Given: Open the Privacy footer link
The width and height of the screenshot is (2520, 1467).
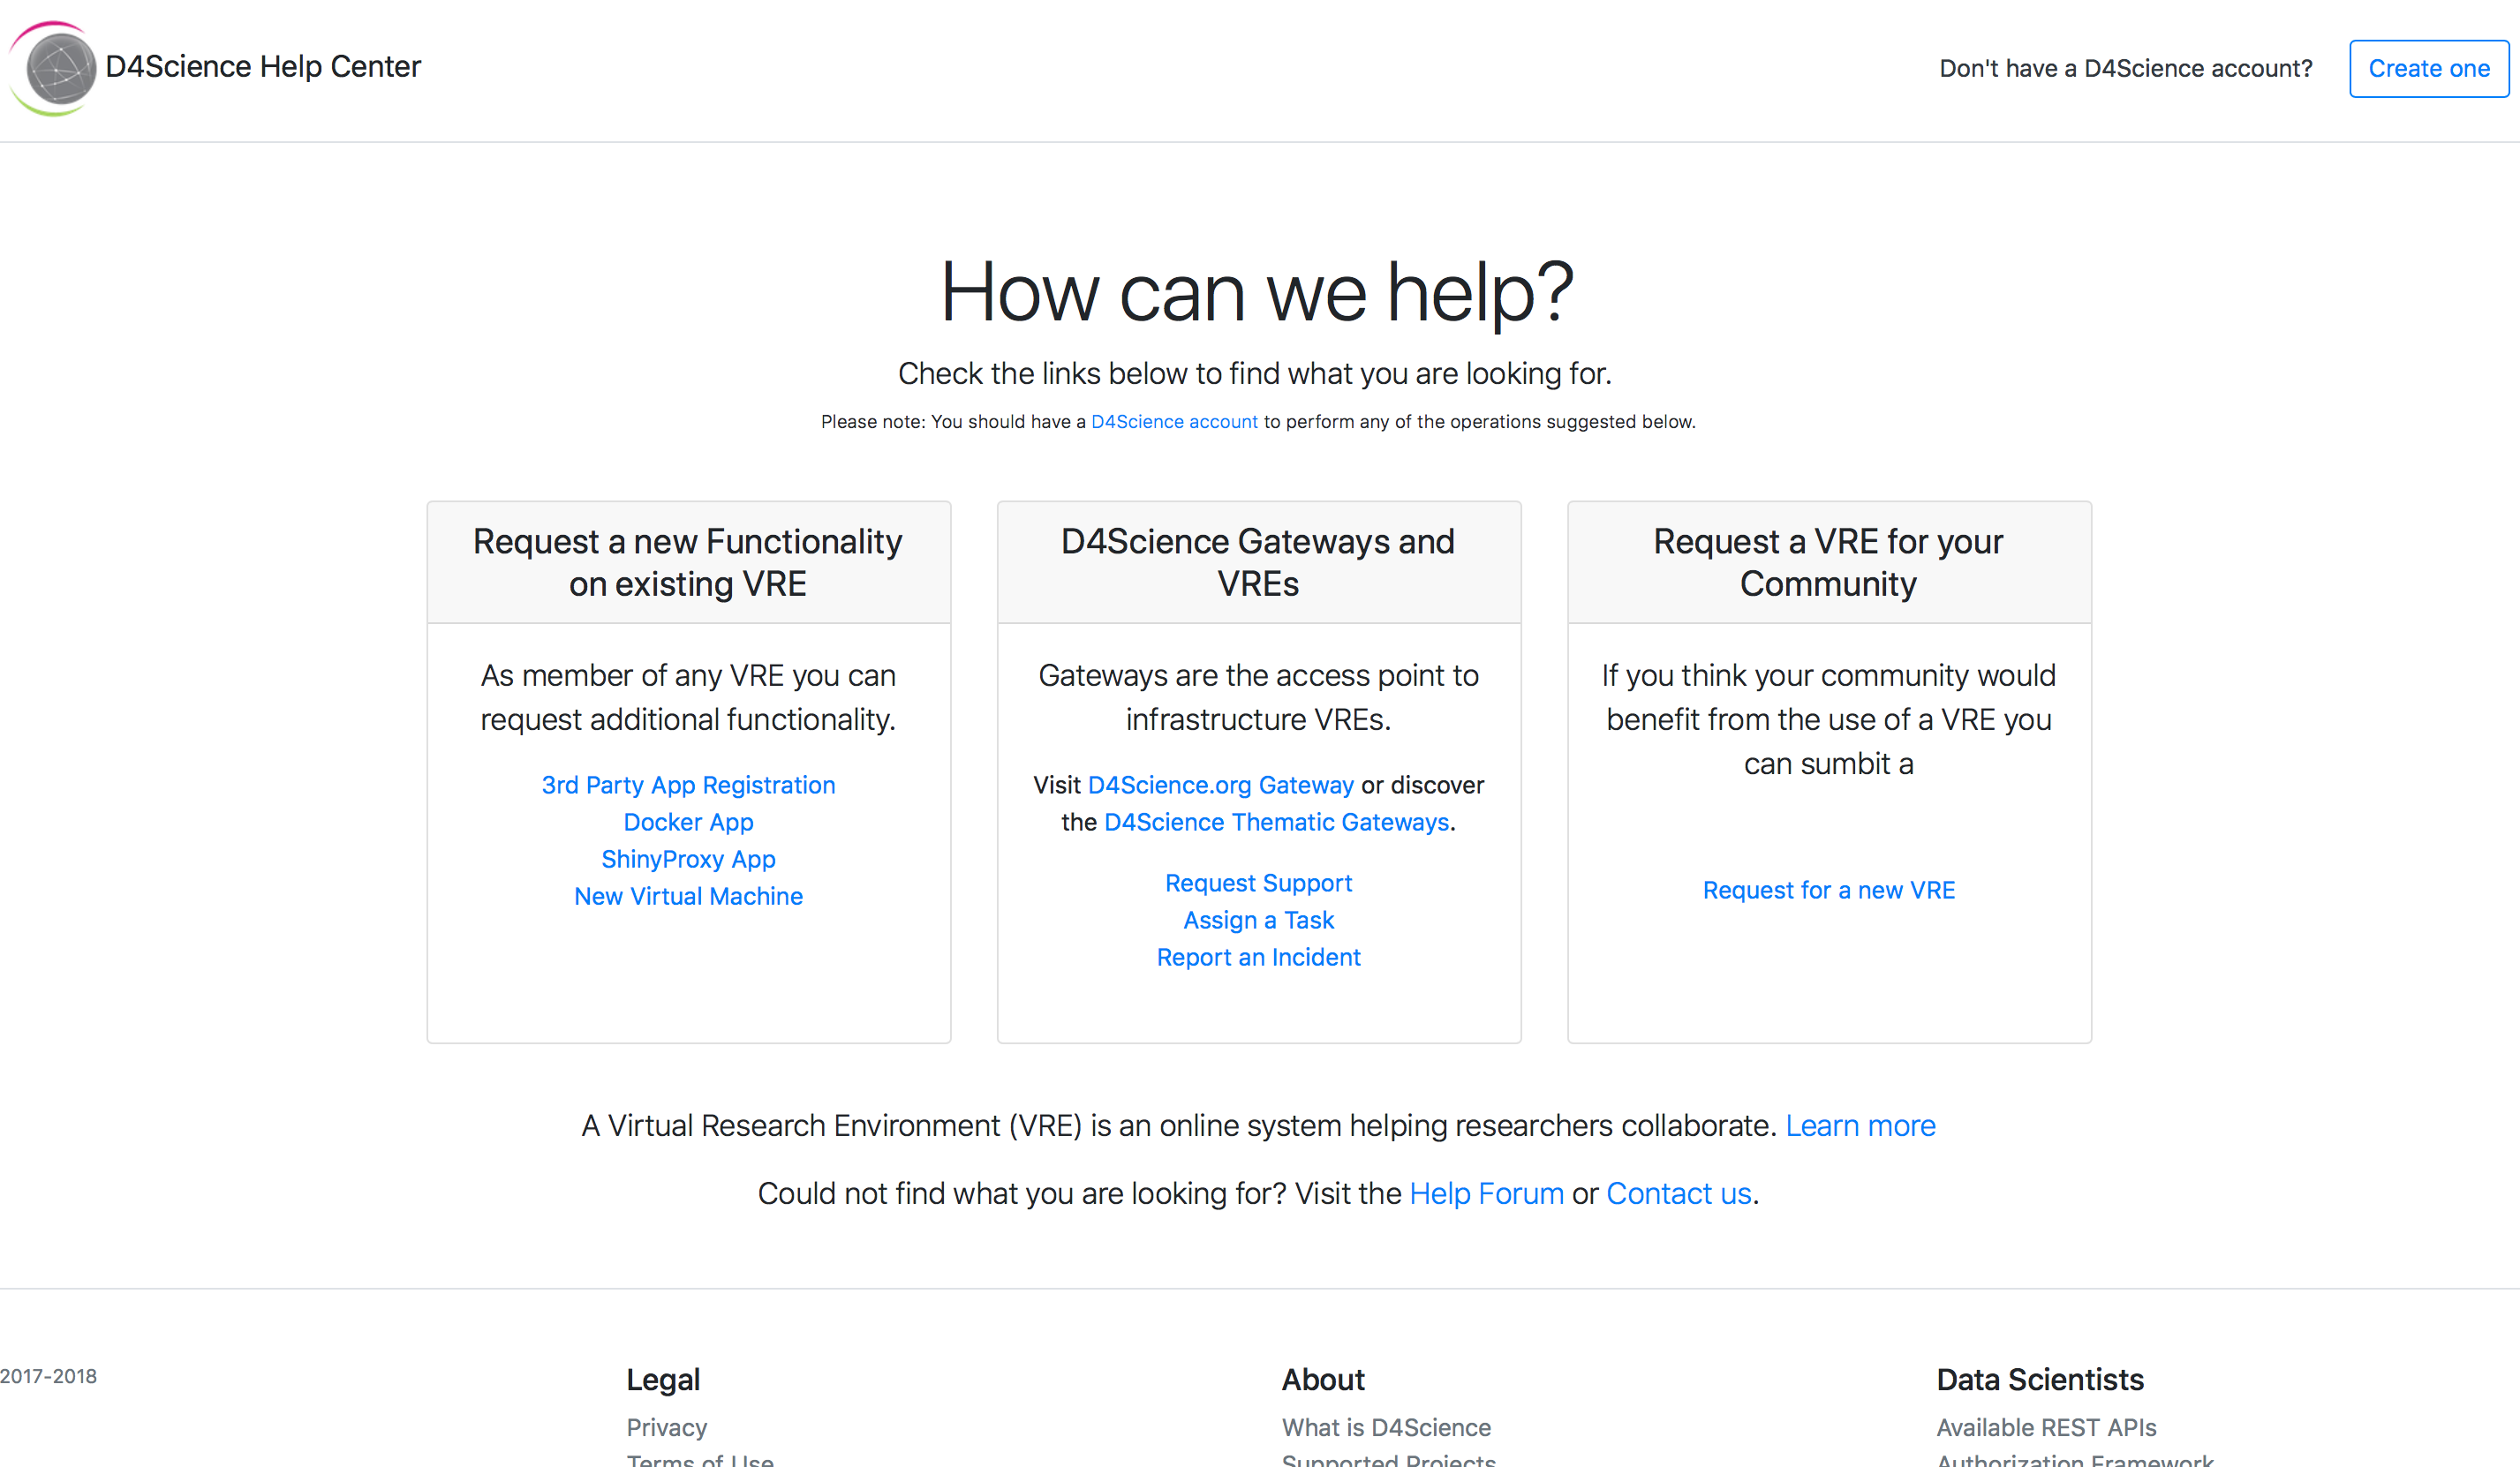Looking at the screenshot, I should 666,1427.
